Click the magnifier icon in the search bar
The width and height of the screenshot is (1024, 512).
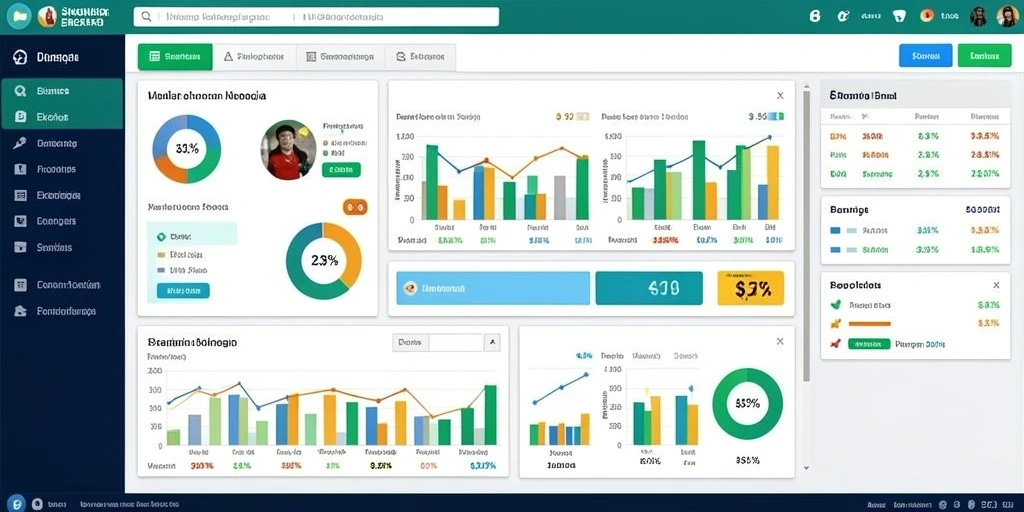(x=146, y=17)
